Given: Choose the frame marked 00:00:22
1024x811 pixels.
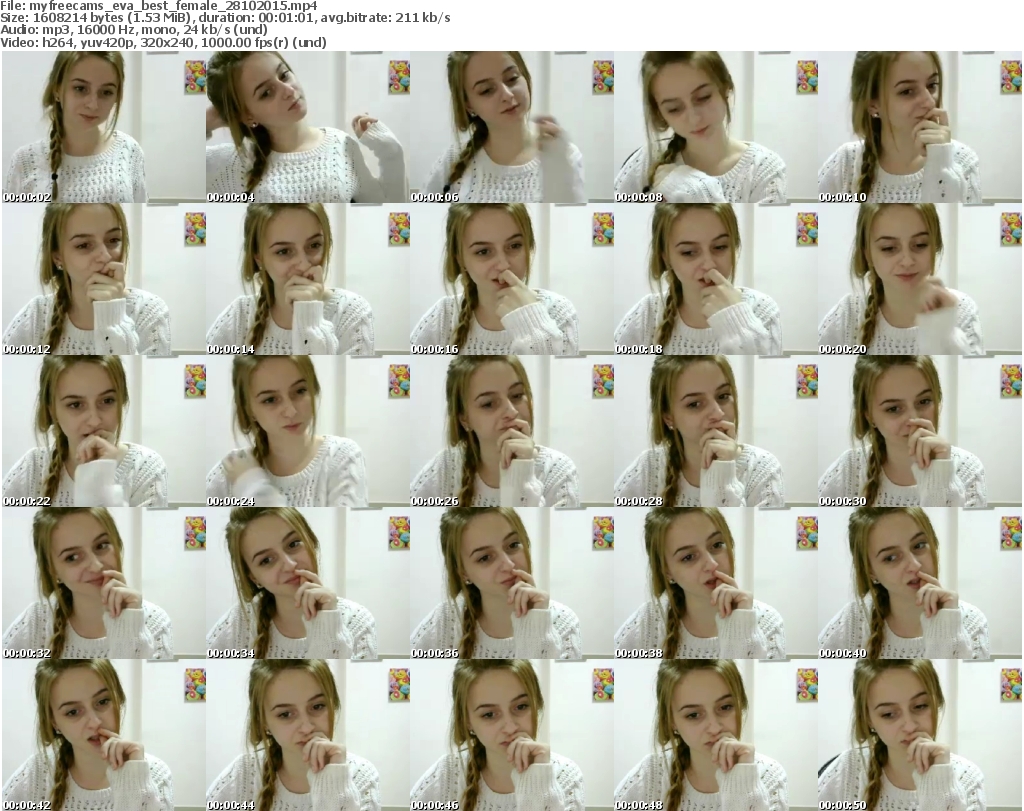Looking at the screenshot, I should [x=104, y=431].
